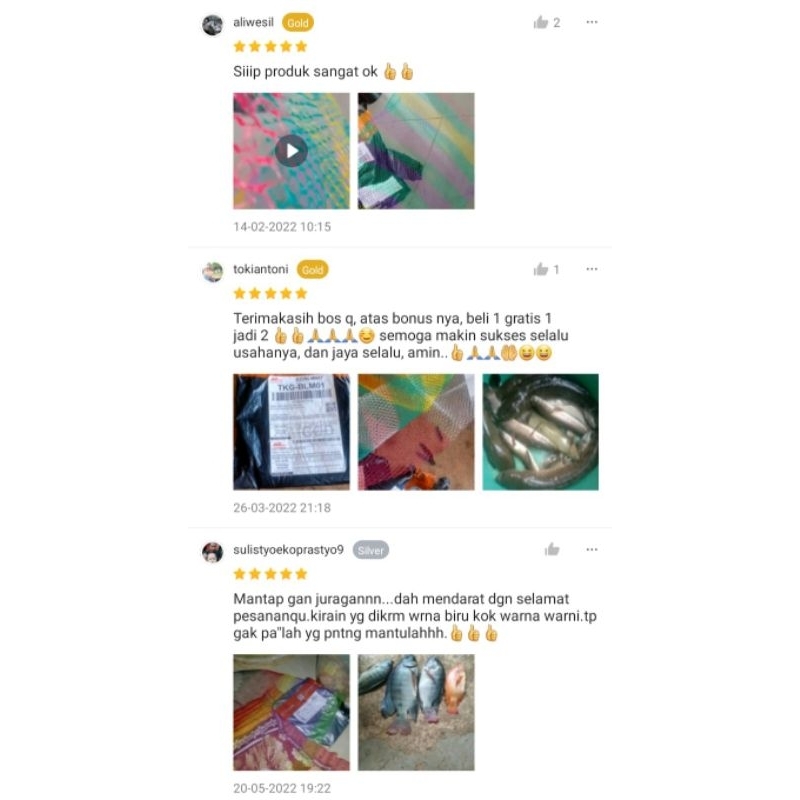View tokiantoni's colorful net photo
This screenshot has width=800, height=800.
point(416,432)
